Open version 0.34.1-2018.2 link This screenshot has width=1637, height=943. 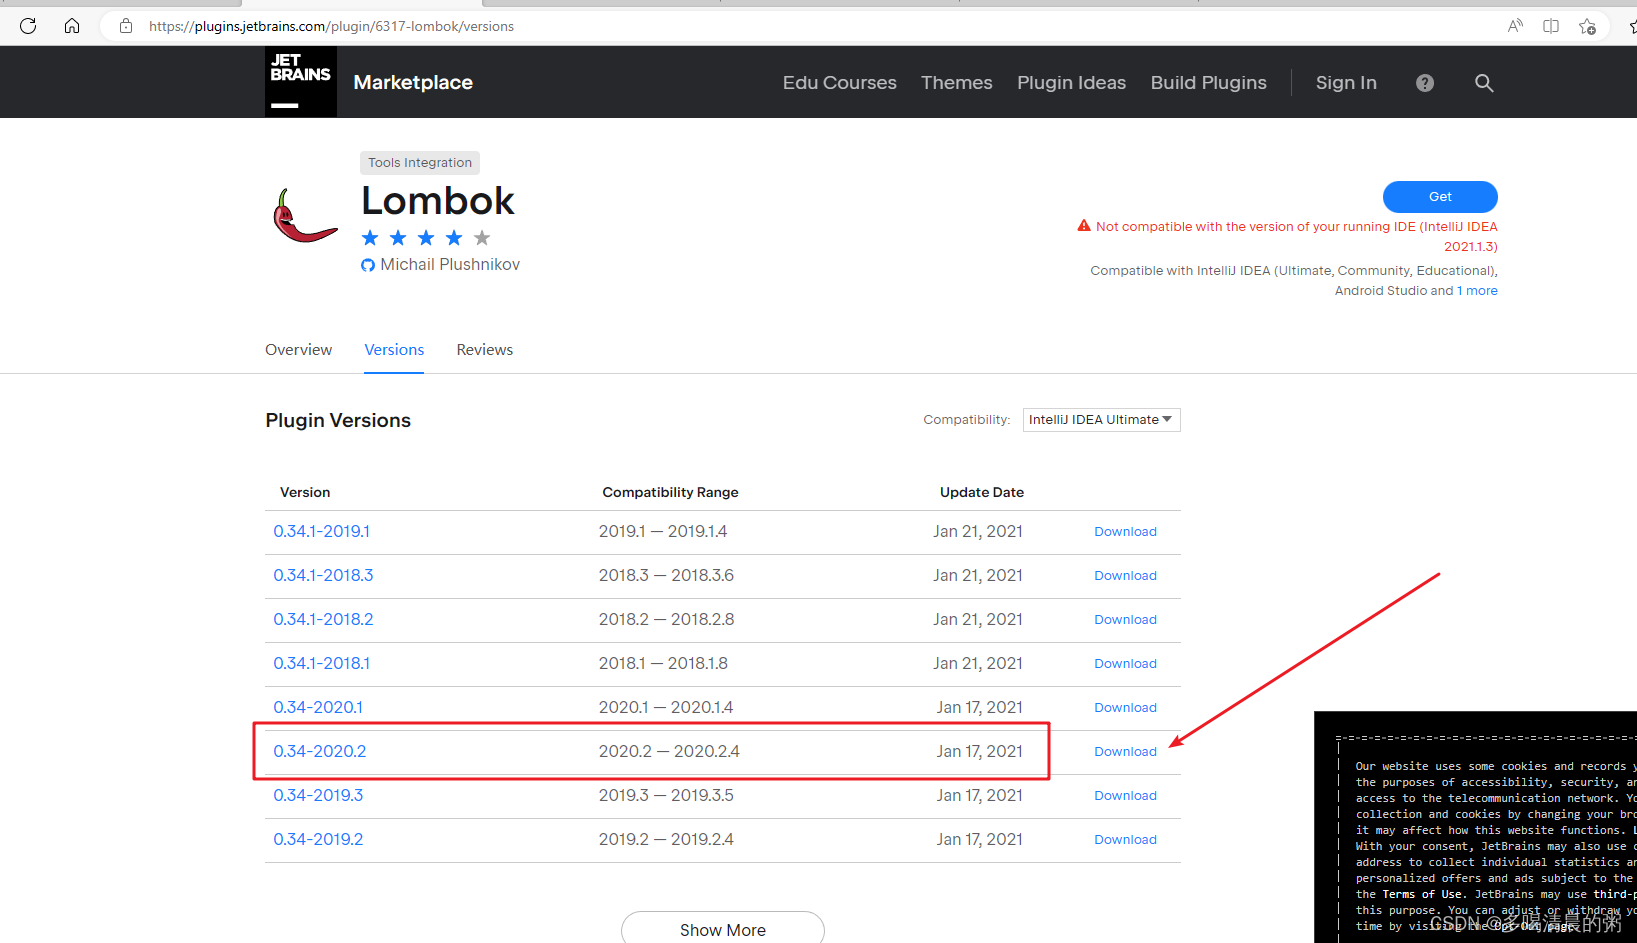pyautogui.click(x=323, y=620)
